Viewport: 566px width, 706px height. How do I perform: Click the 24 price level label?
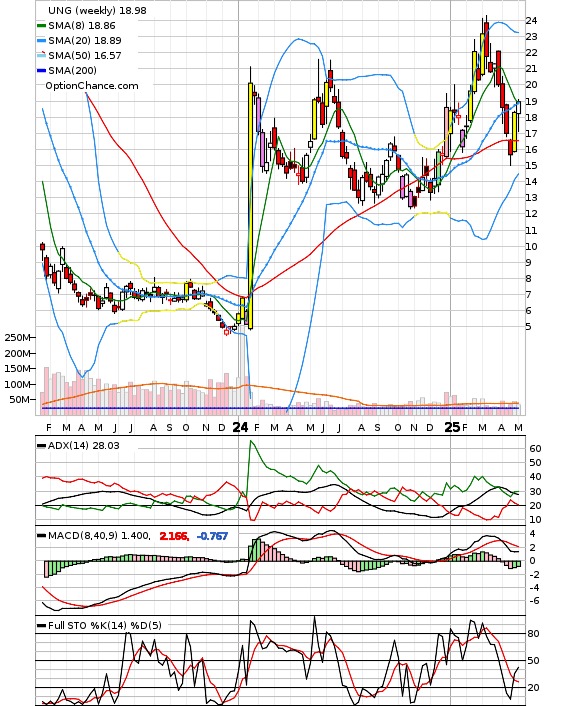531,21
